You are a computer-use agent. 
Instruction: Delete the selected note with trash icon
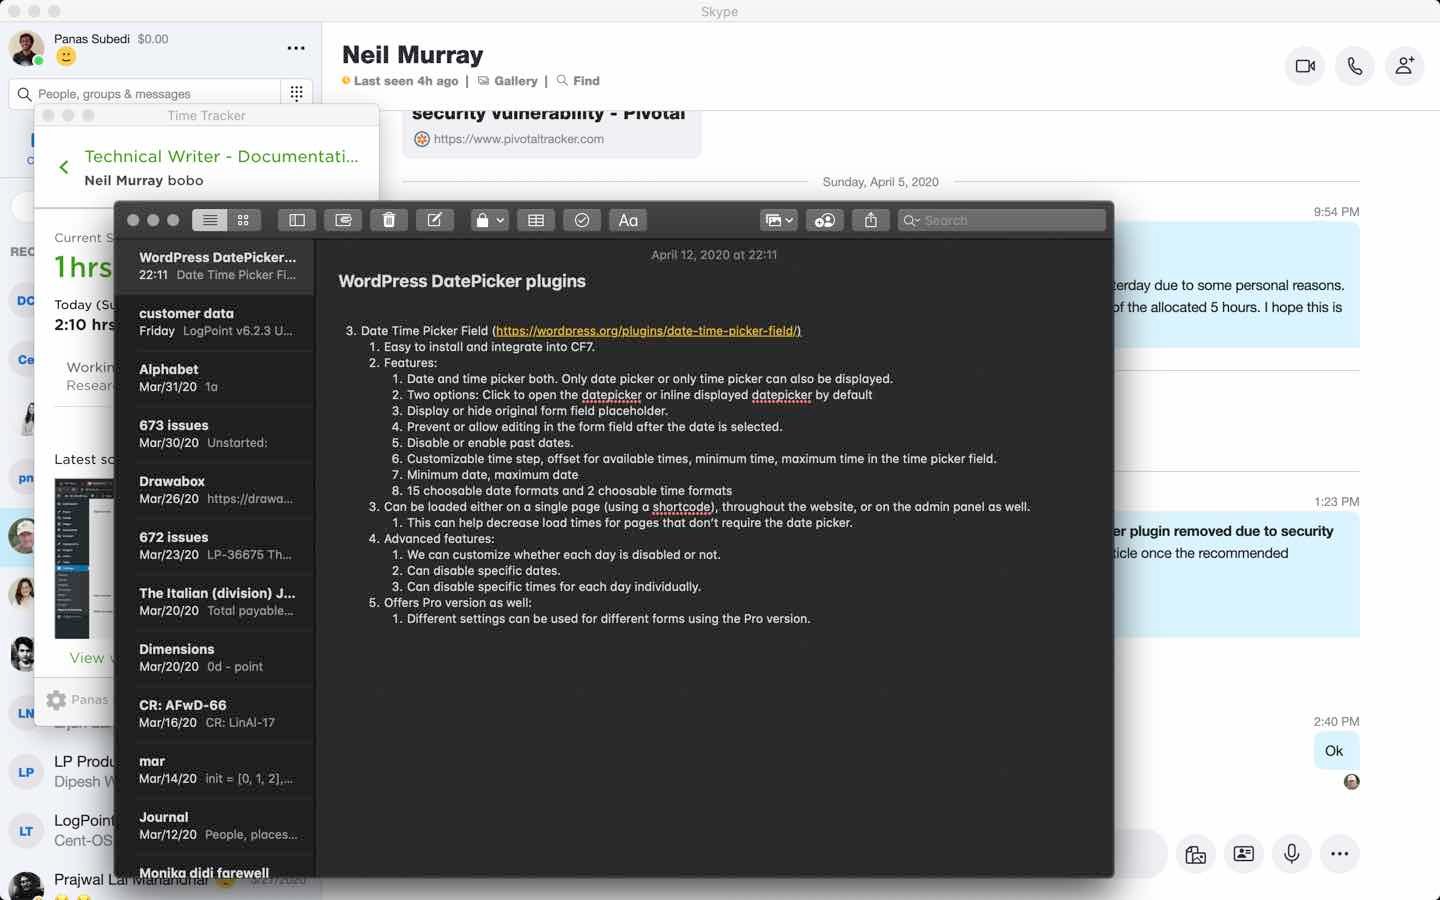pyautogui.click(x=389, y=220)
